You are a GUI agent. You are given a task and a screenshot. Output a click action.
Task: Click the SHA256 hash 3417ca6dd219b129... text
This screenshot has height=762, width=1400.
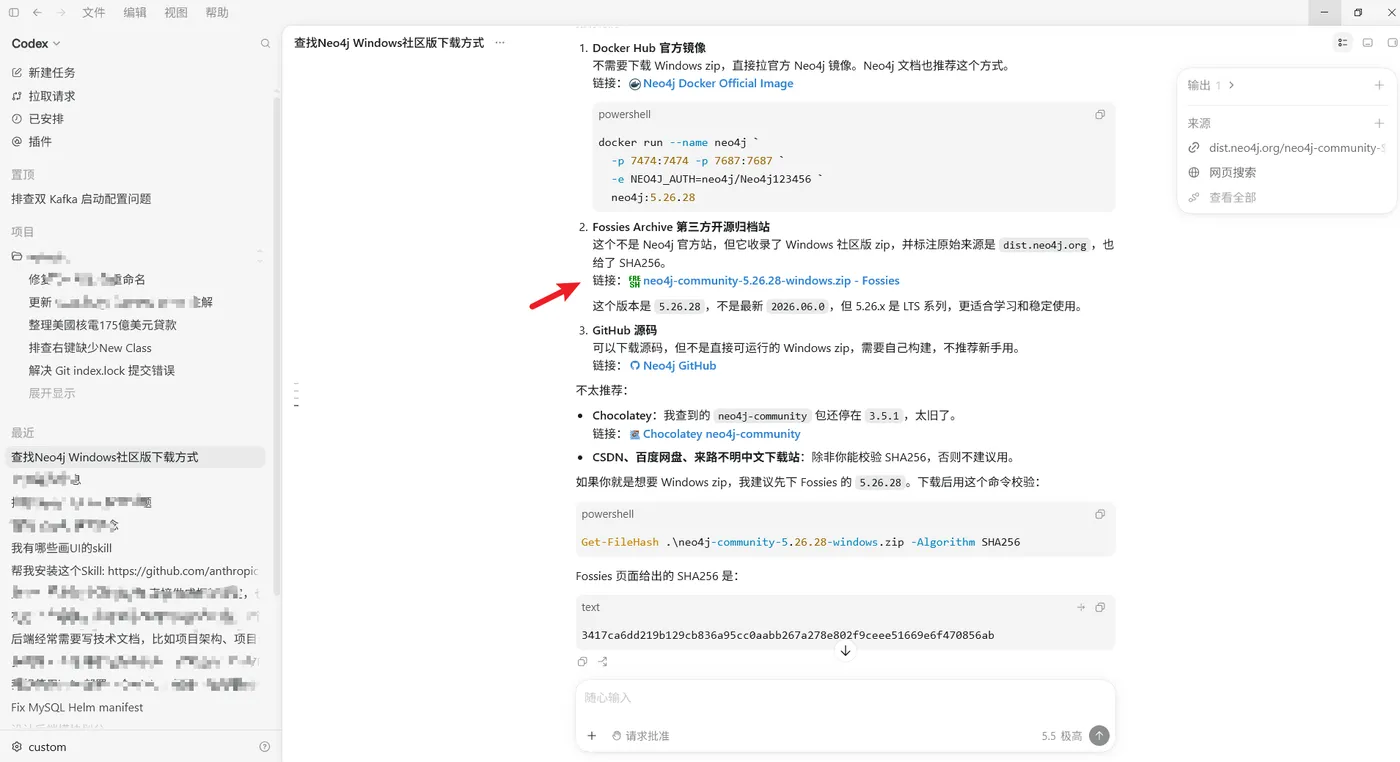[788, 636]
